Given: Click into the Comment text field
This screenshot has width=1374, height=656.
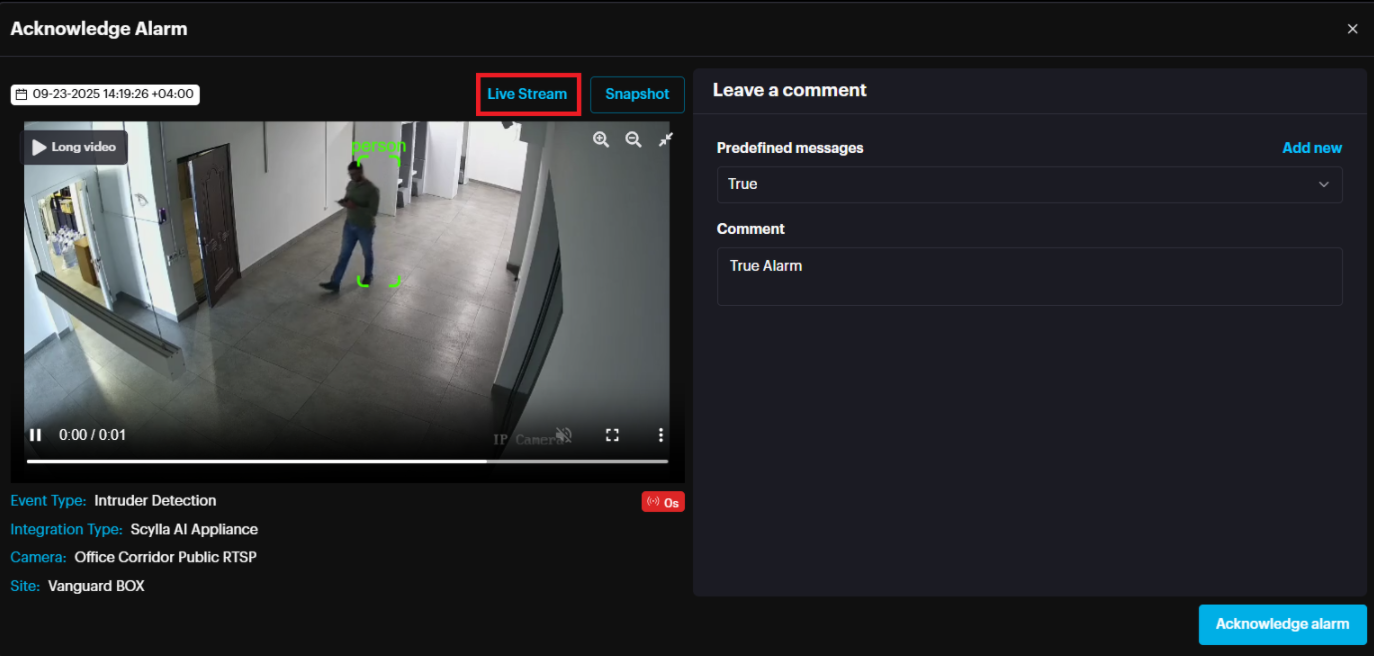Looking at the screenshot, I should (1029, 276).
